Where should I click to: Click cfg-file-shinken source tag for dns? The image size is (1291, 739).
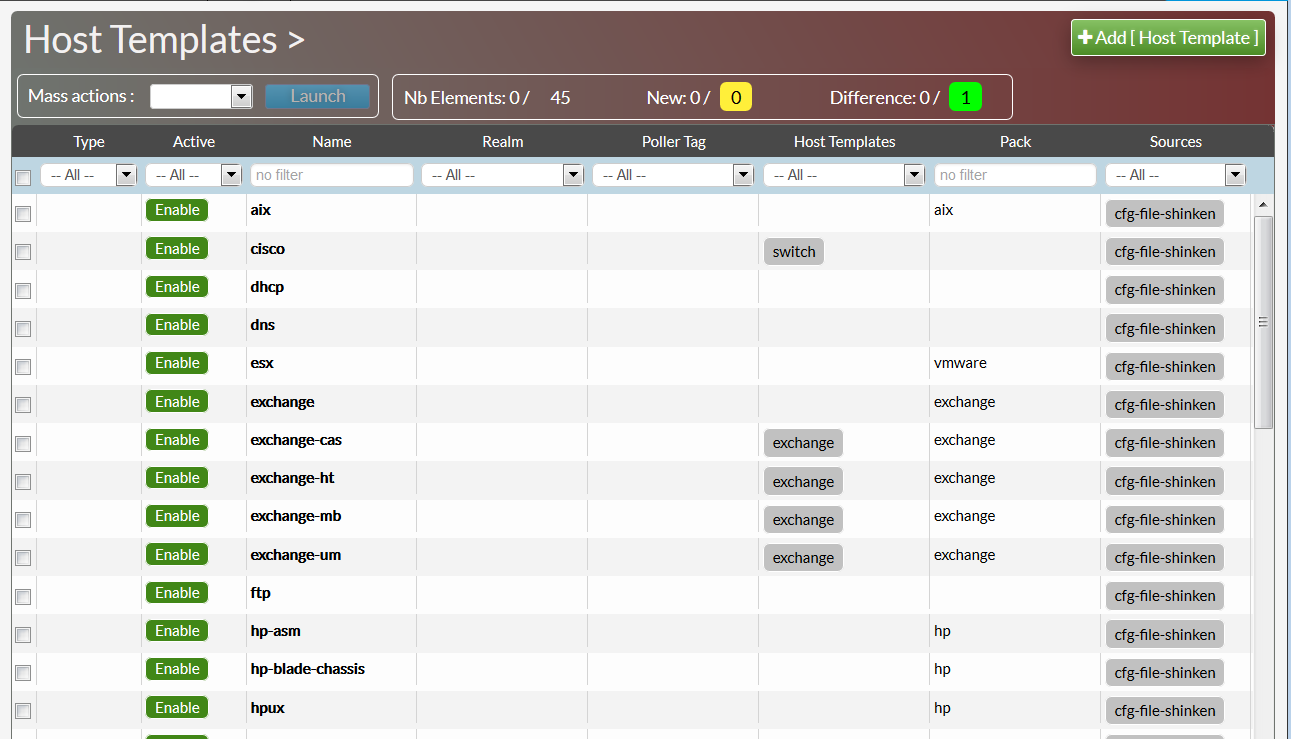[x=1165, y=328]
